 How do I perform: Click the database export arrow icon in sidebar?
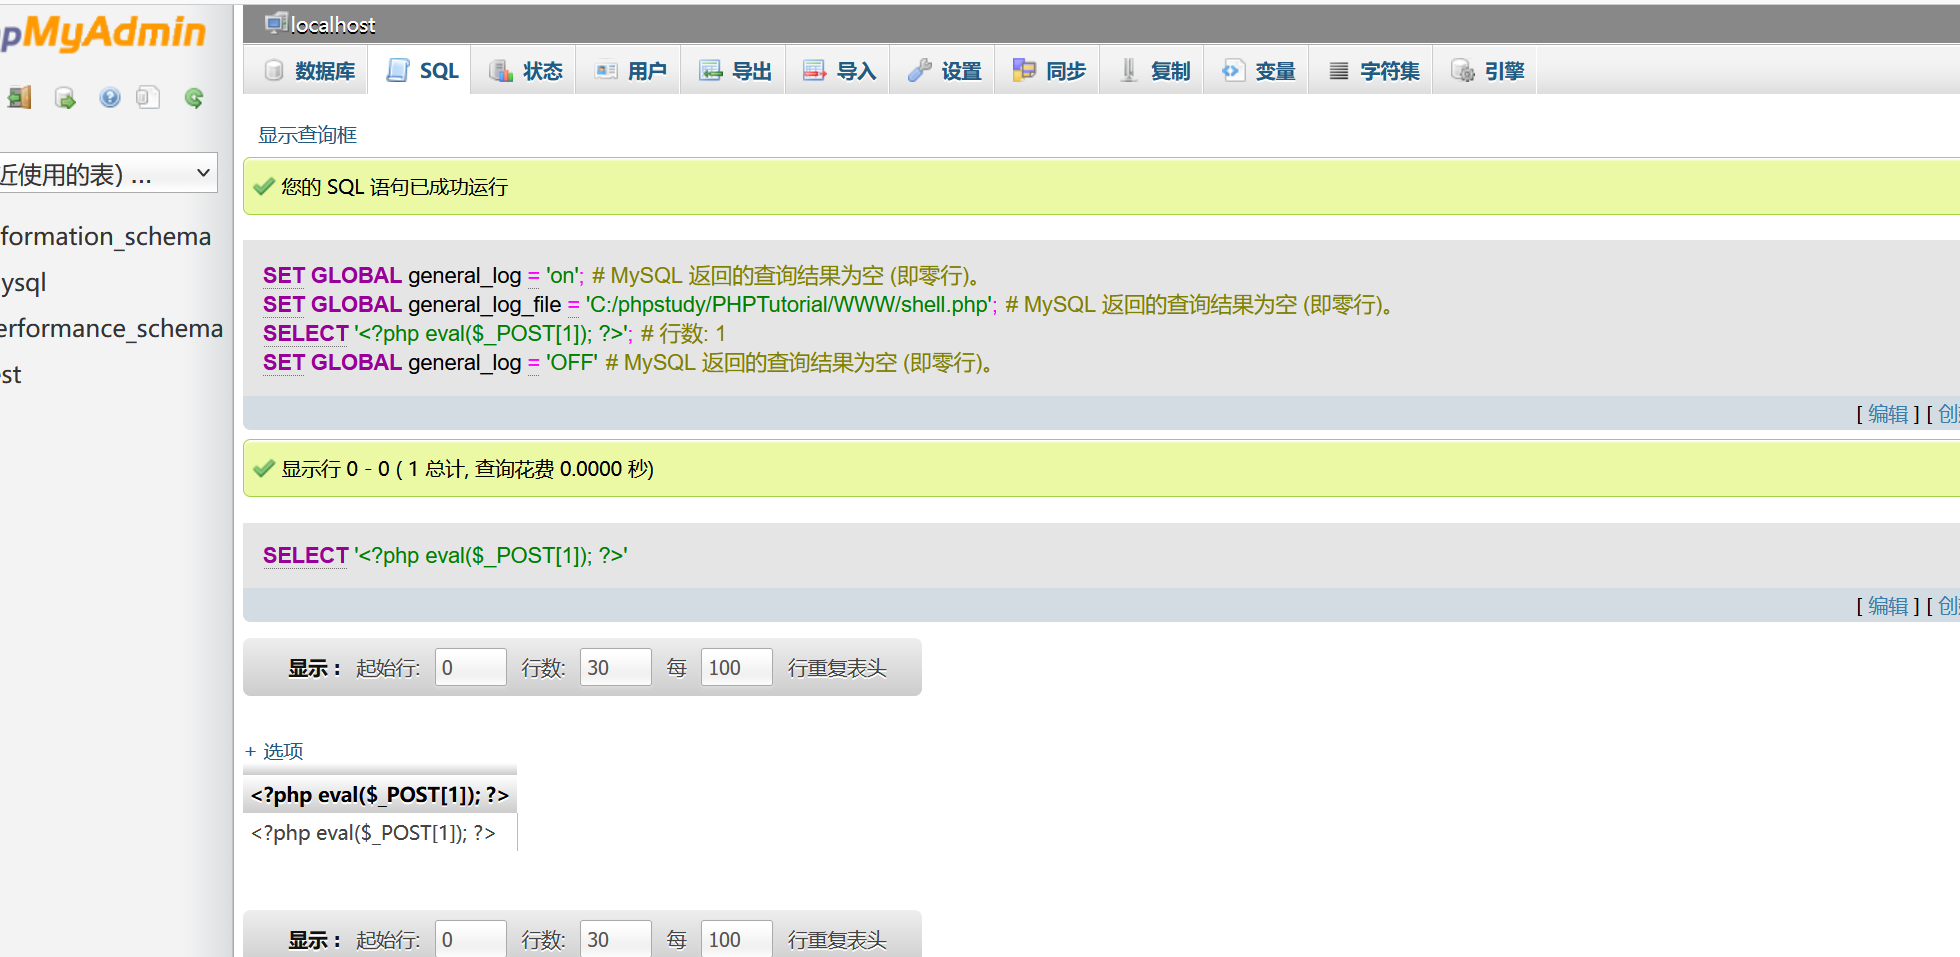[65, 97]
